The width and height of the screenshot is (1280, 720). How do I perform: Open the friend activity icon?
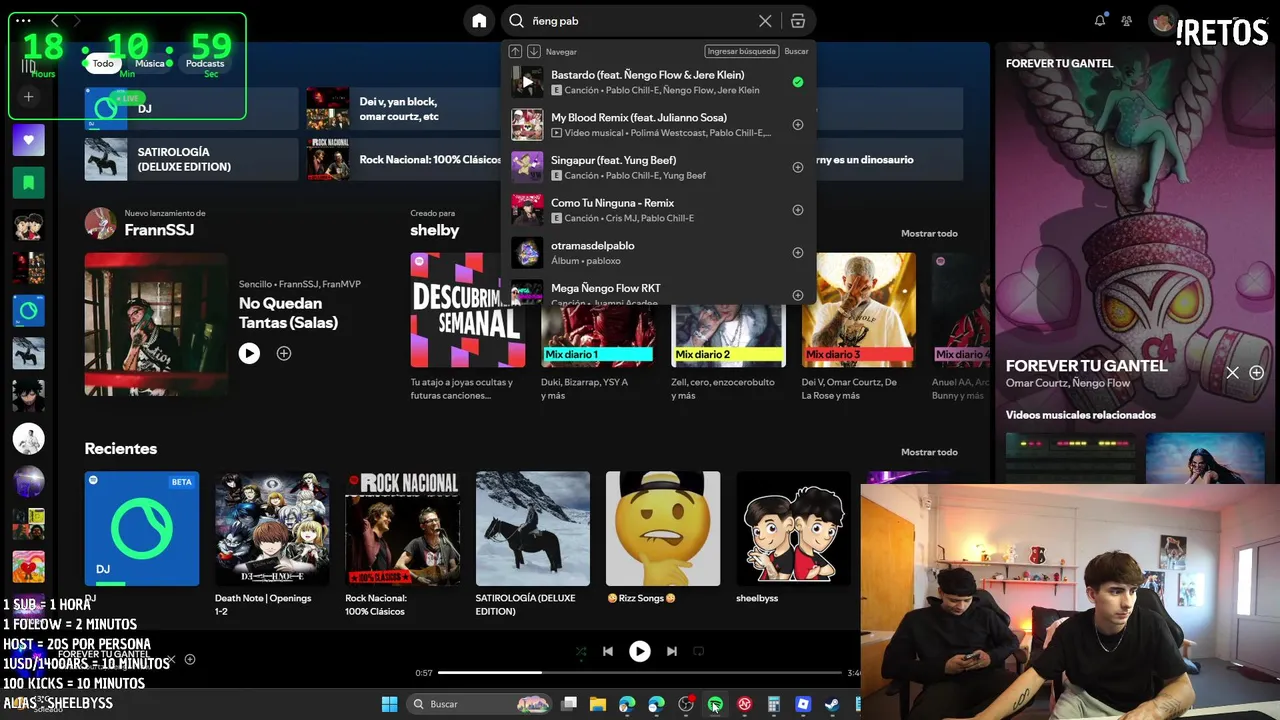point(1127,21)
